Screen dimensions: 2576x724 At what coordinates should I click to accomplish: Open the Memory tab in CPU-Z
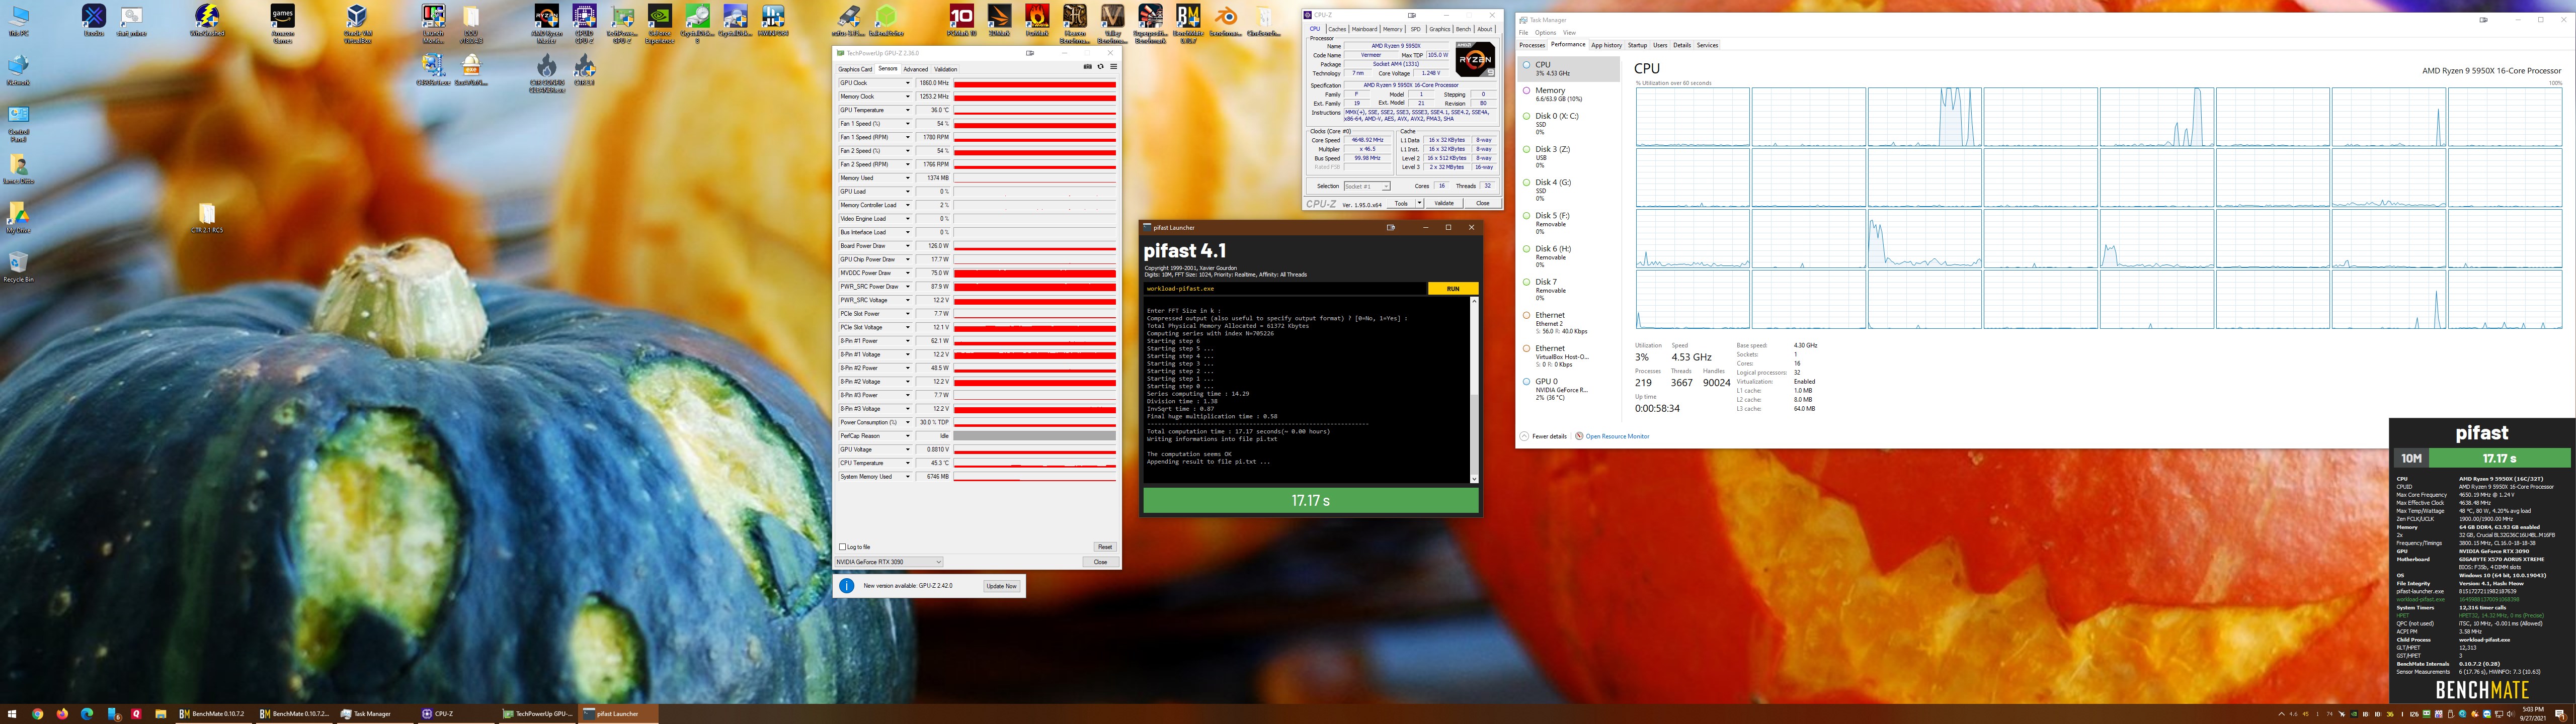(x=1392, y=29)
